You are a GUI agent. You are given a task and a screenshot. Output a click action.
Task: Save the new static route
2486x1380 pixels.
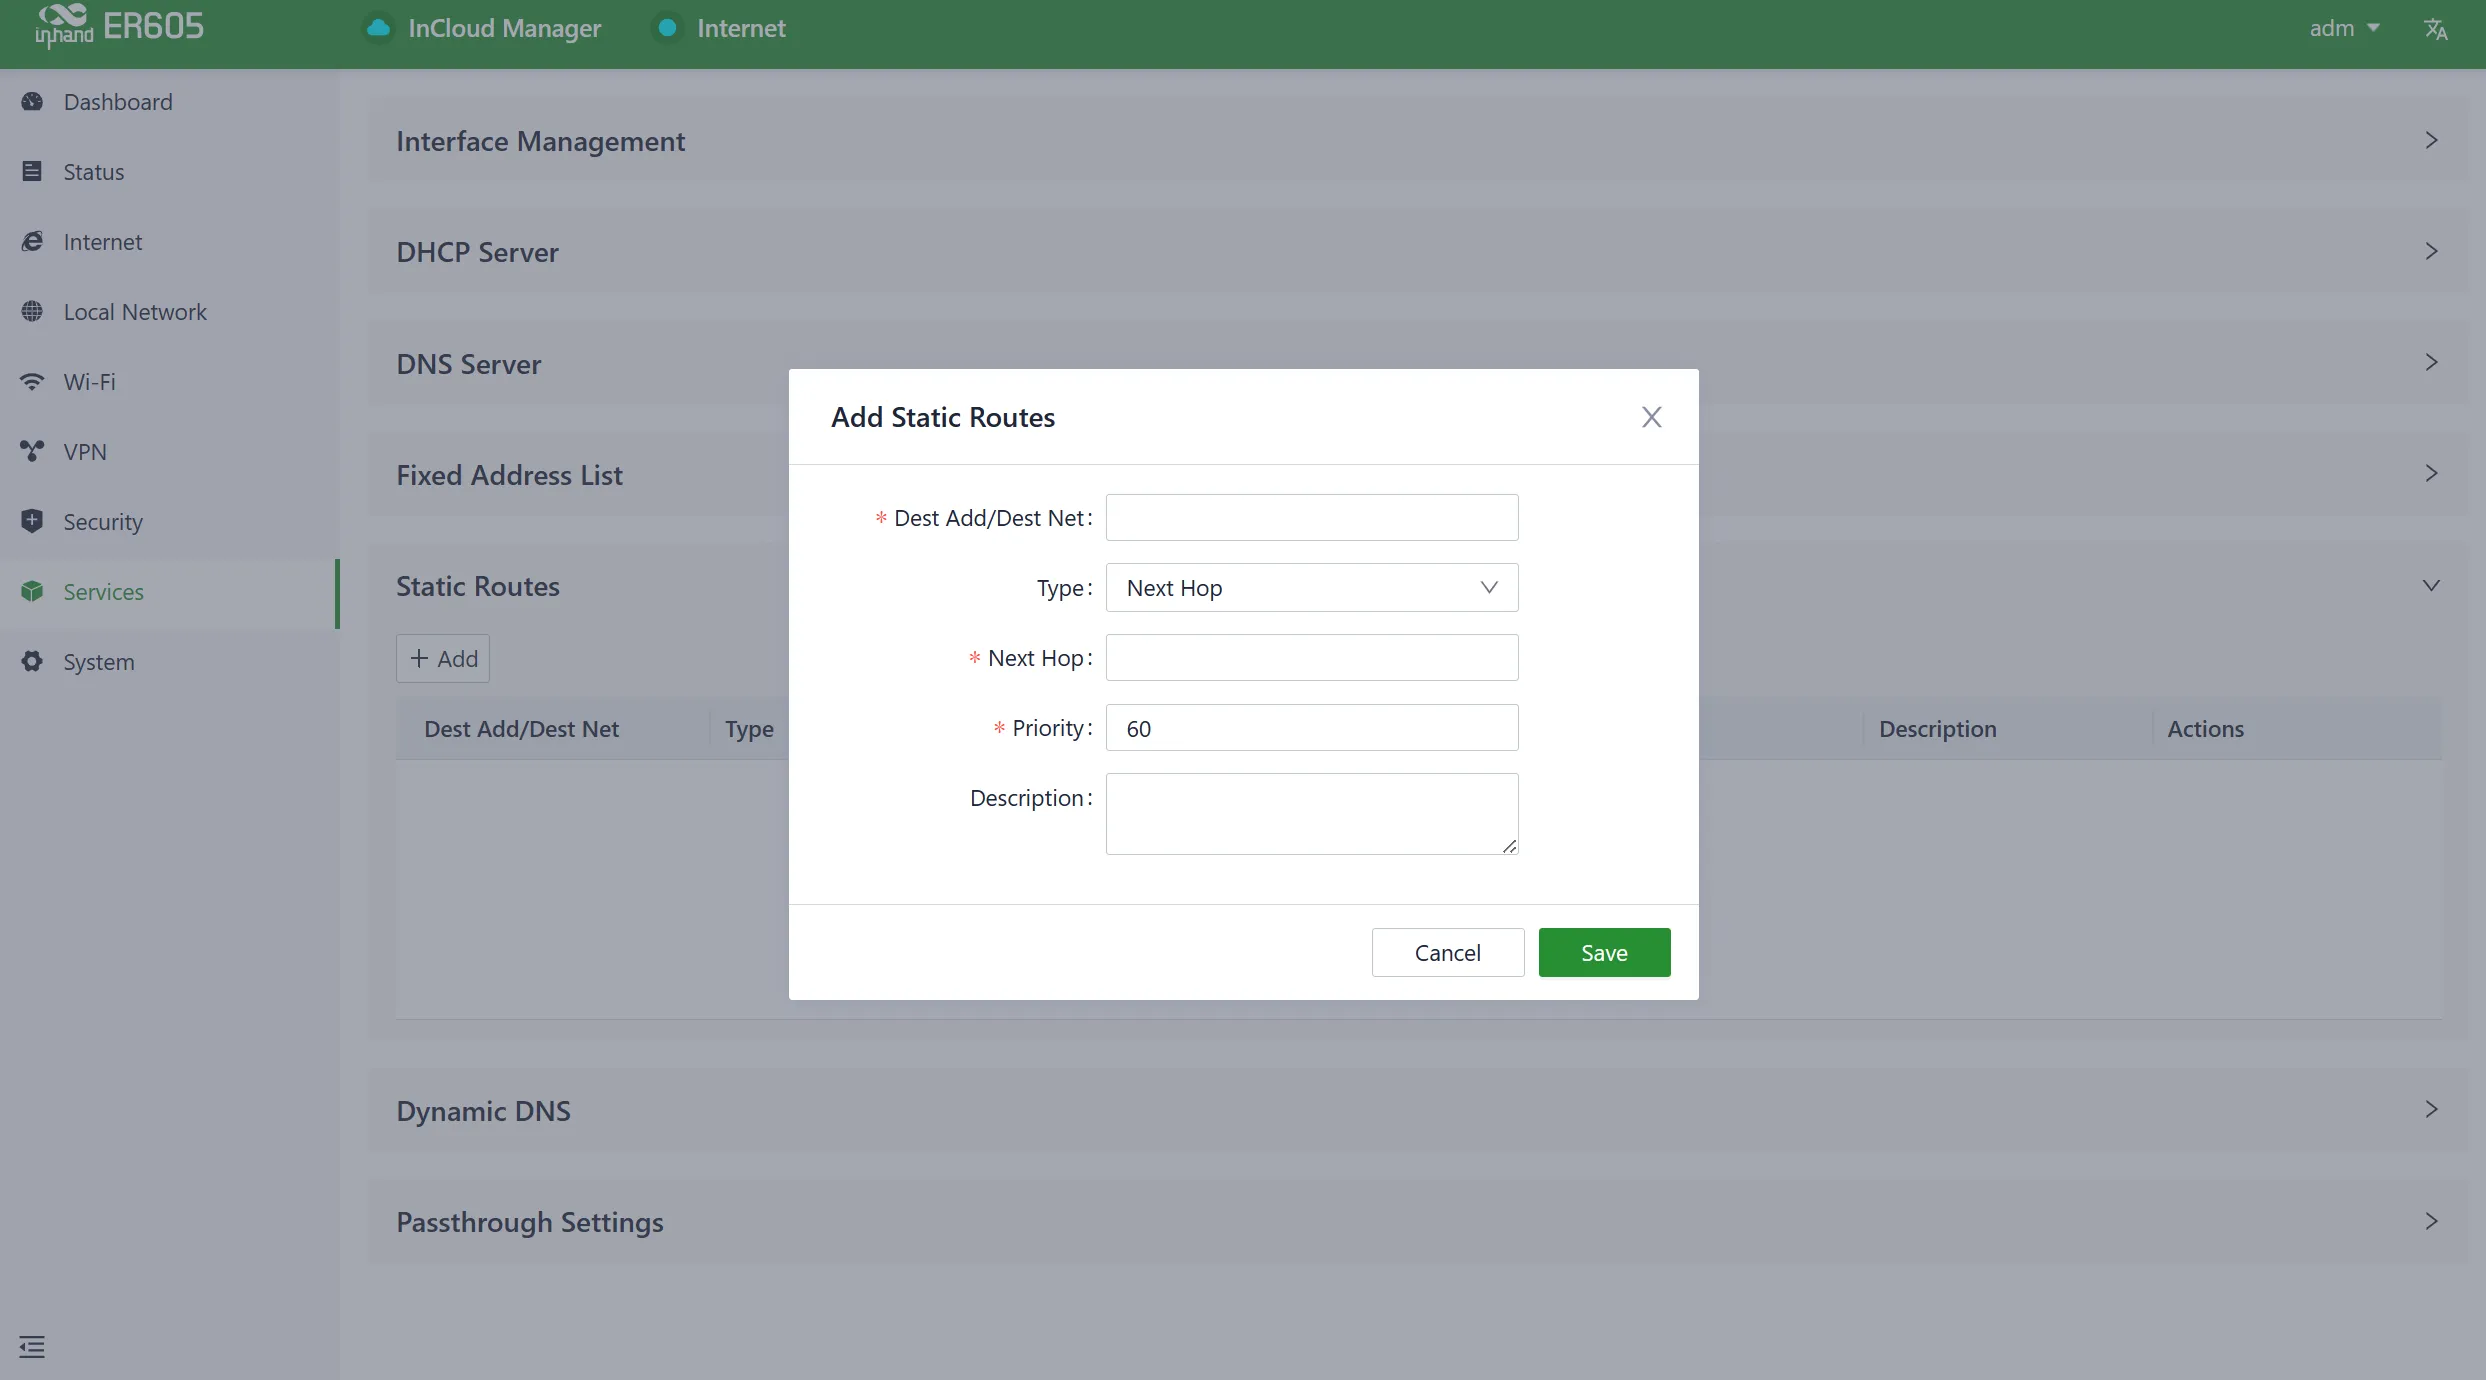1604,953
